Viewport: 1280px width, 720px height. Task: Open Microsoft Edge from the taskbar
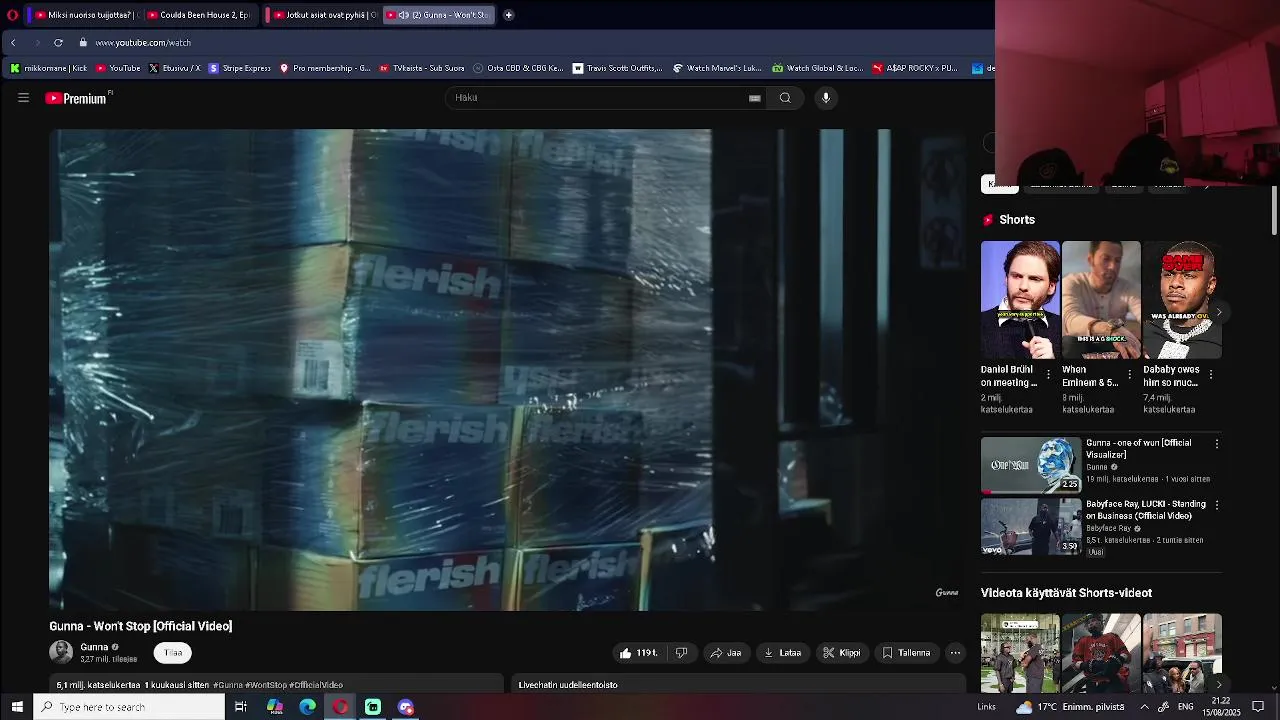point(307,707)
